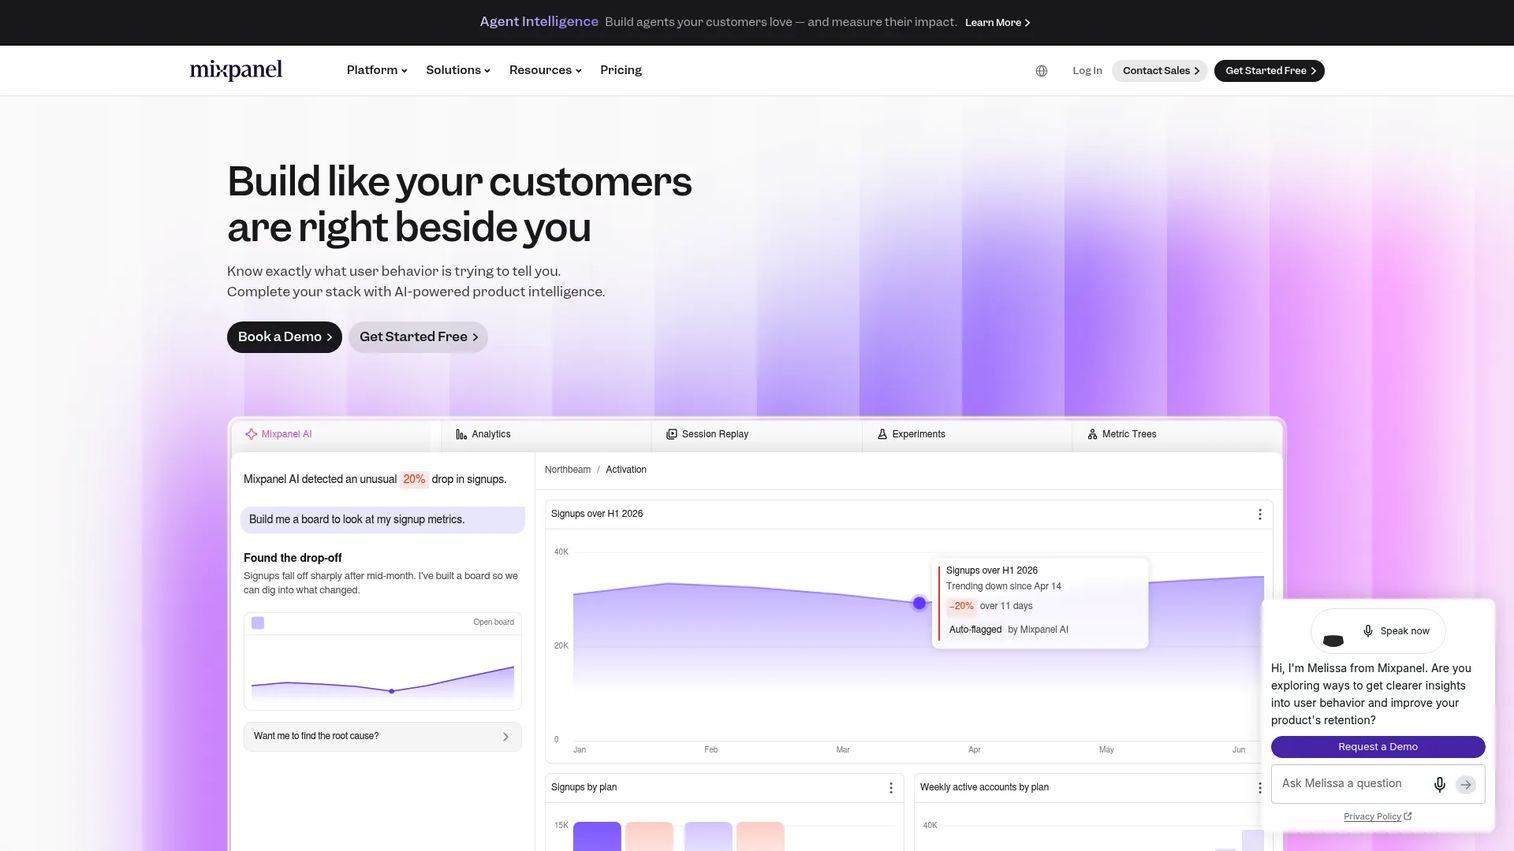
Task: Click the 'Auto-flagged' label in tooltip
Action: [x=975, y=630]
